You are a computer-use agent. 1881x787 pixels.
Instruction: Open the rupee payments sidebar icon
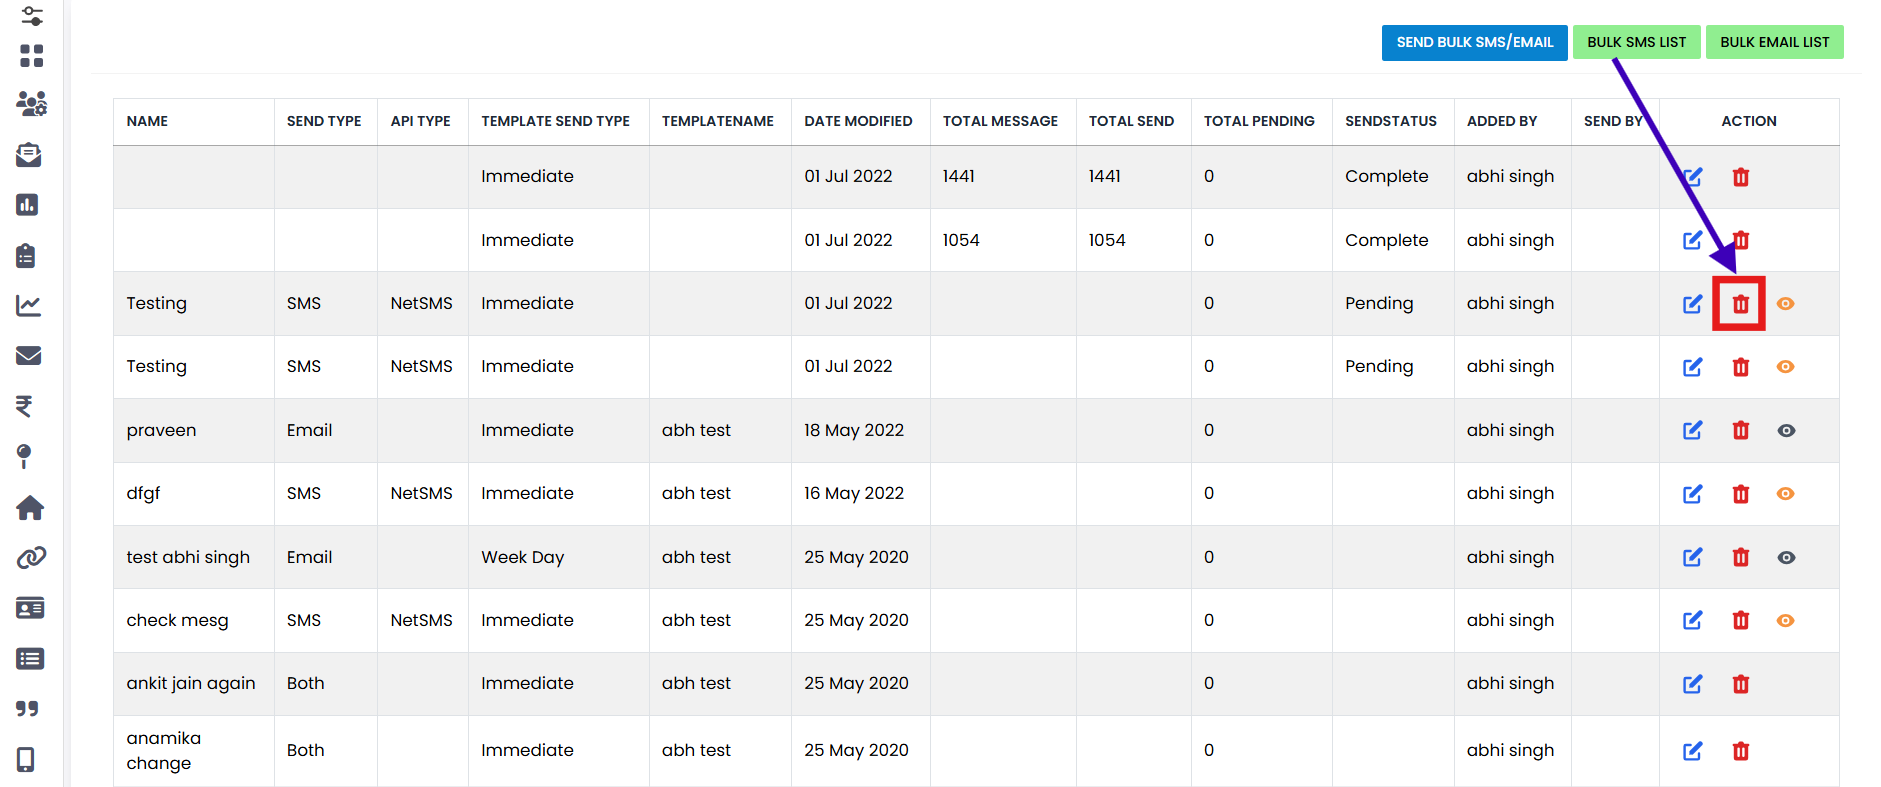(x=25, y=406)
